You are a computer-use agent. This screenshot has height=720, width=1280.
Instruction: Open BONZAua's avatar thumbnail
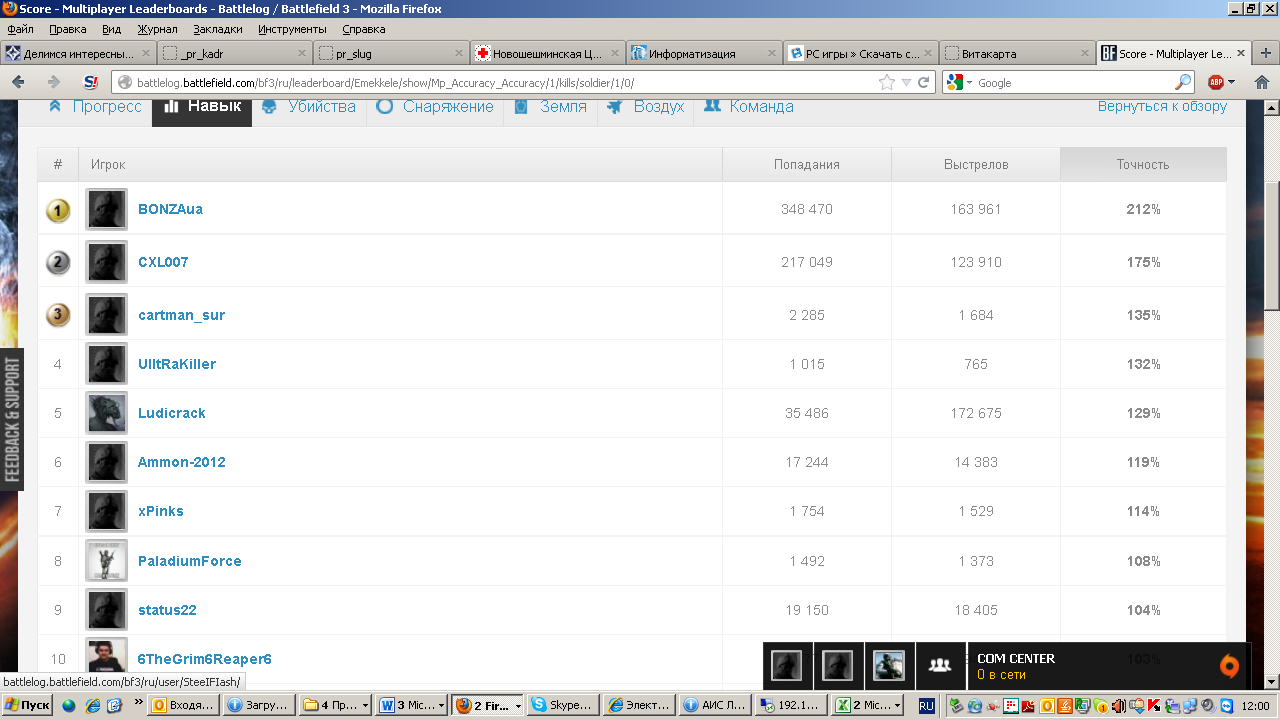click(x=106, y=210)
